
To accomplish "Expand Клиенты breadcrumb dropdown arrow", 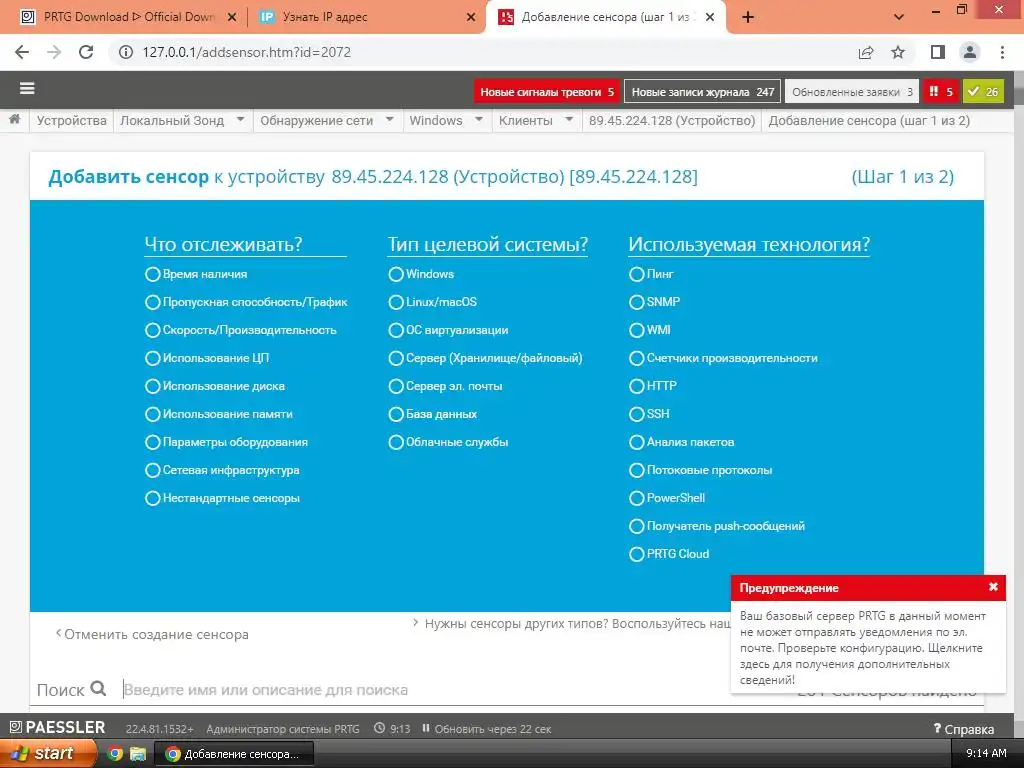I will [569, 120].
